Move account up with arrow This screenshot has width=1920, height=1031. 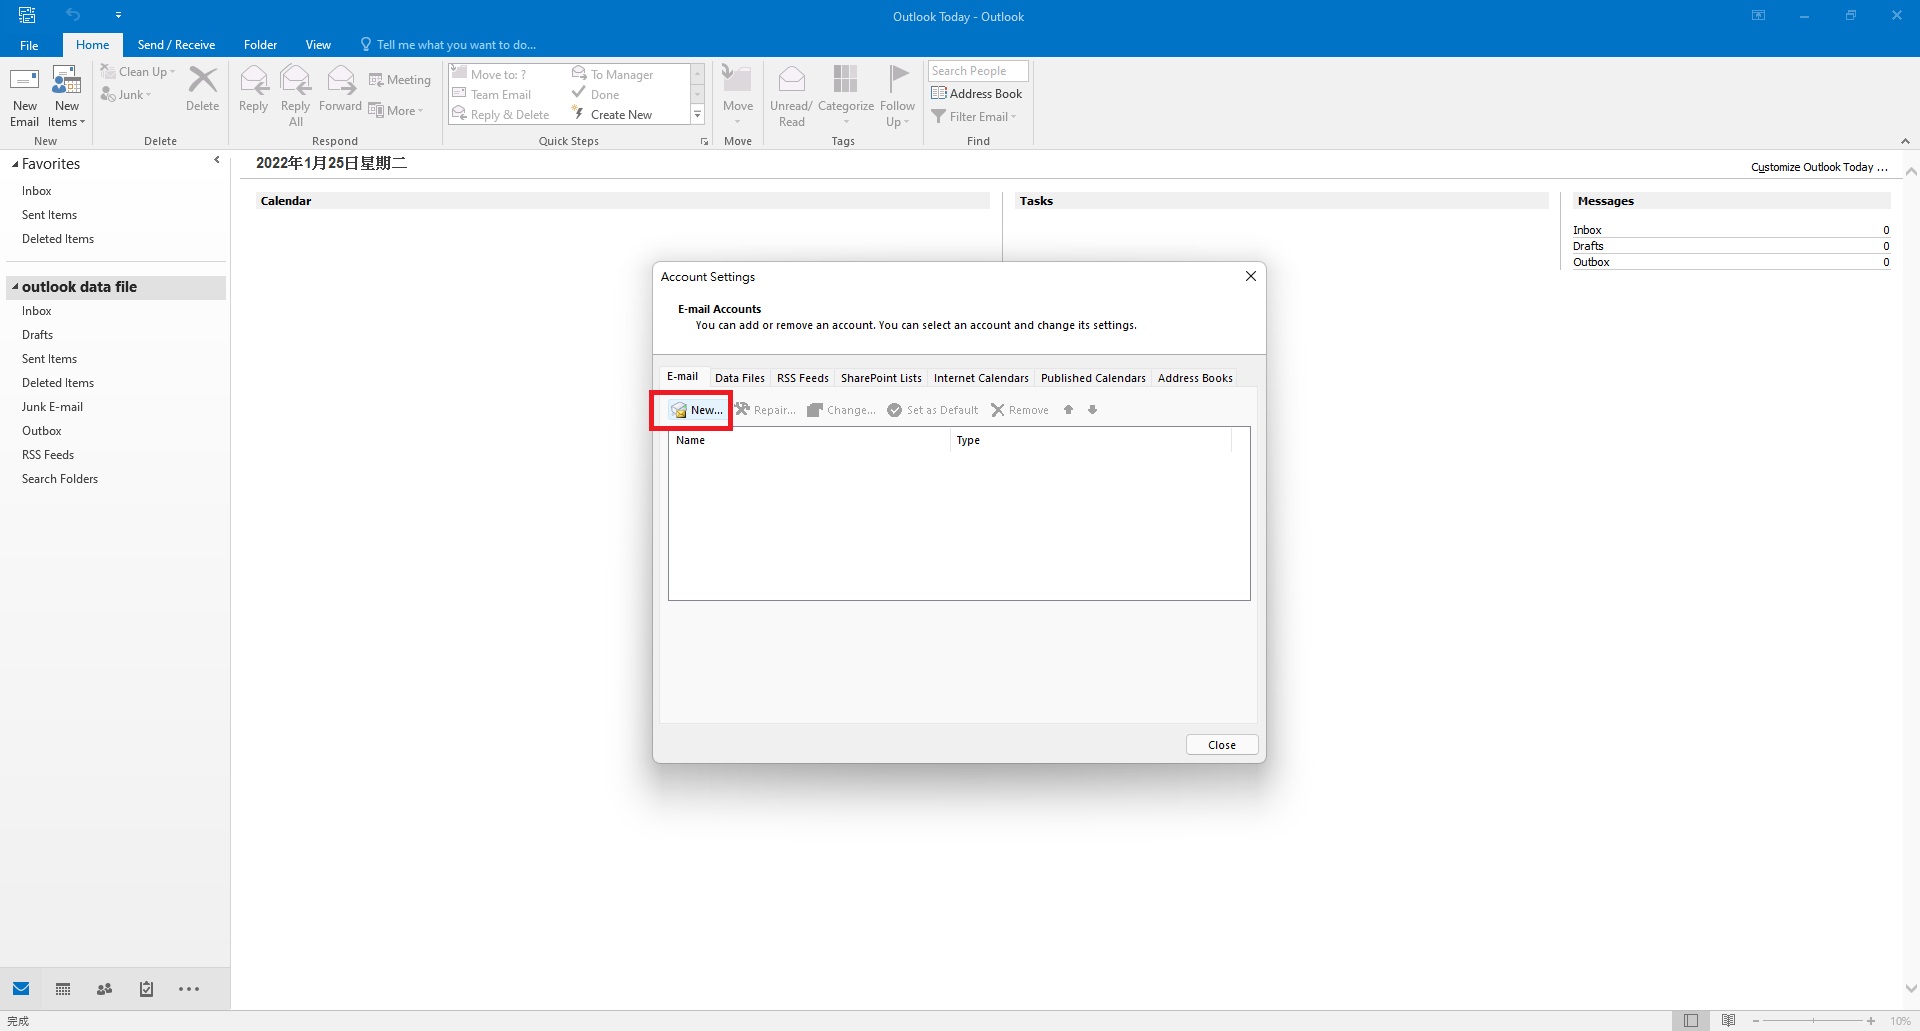(1068, 410)
